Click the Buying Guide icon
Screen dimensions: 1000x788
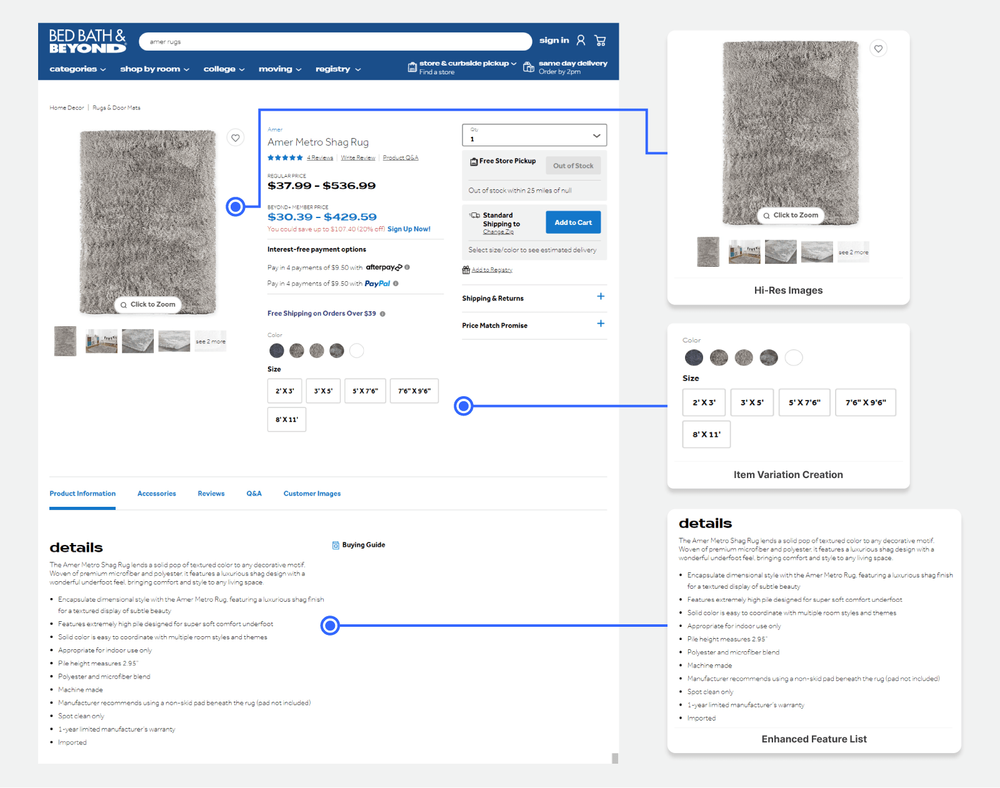[x=335, y=545]
